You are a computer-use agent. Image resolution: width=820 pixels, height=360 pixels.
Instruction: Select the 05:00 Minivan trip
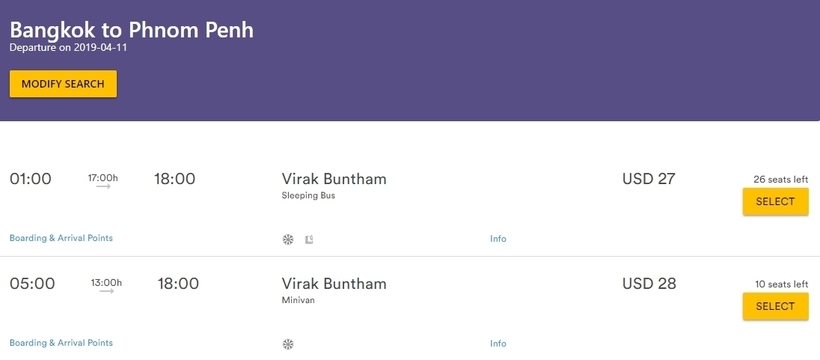point(775,306)
